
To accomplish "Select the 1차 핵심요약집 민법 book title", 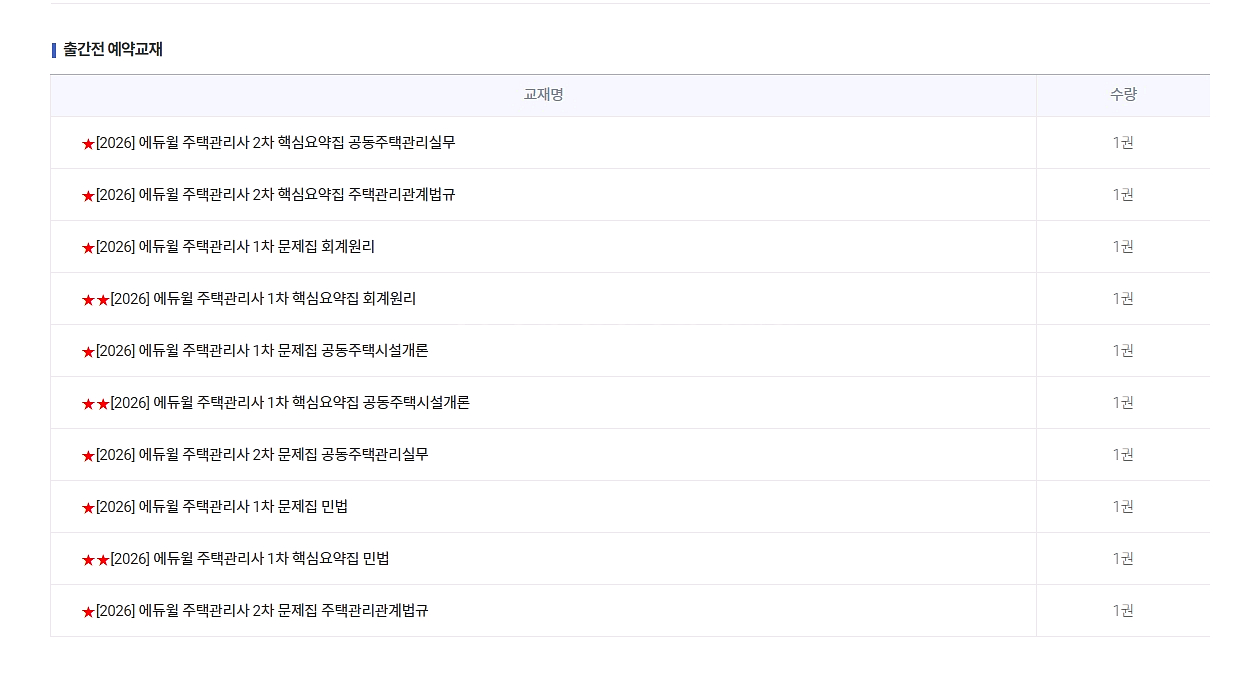I will pyautogui.click(x=250, y=559).
